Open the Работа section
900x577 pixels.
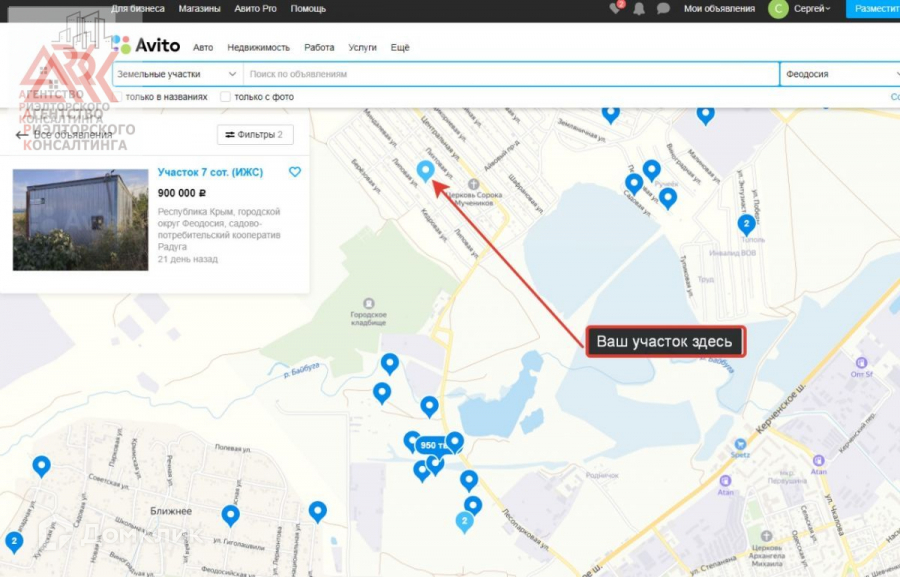[x=319, y=48]
